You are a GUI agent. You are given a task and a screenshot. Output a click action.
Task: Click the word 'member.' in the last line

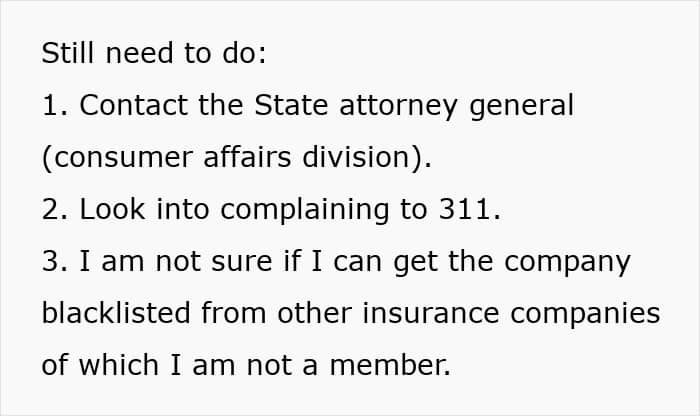(x=395, y=366)
